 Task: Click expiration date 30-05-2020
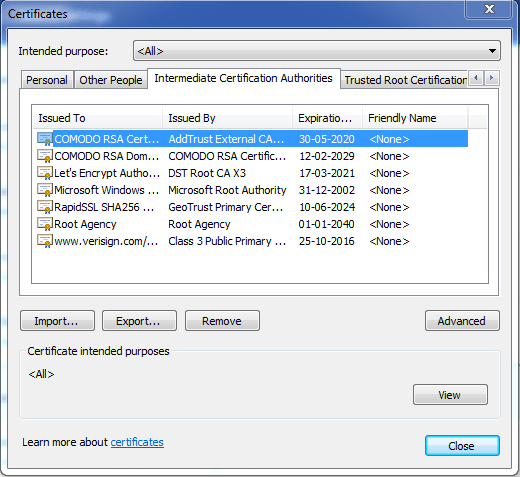click(x=327, y=139)
